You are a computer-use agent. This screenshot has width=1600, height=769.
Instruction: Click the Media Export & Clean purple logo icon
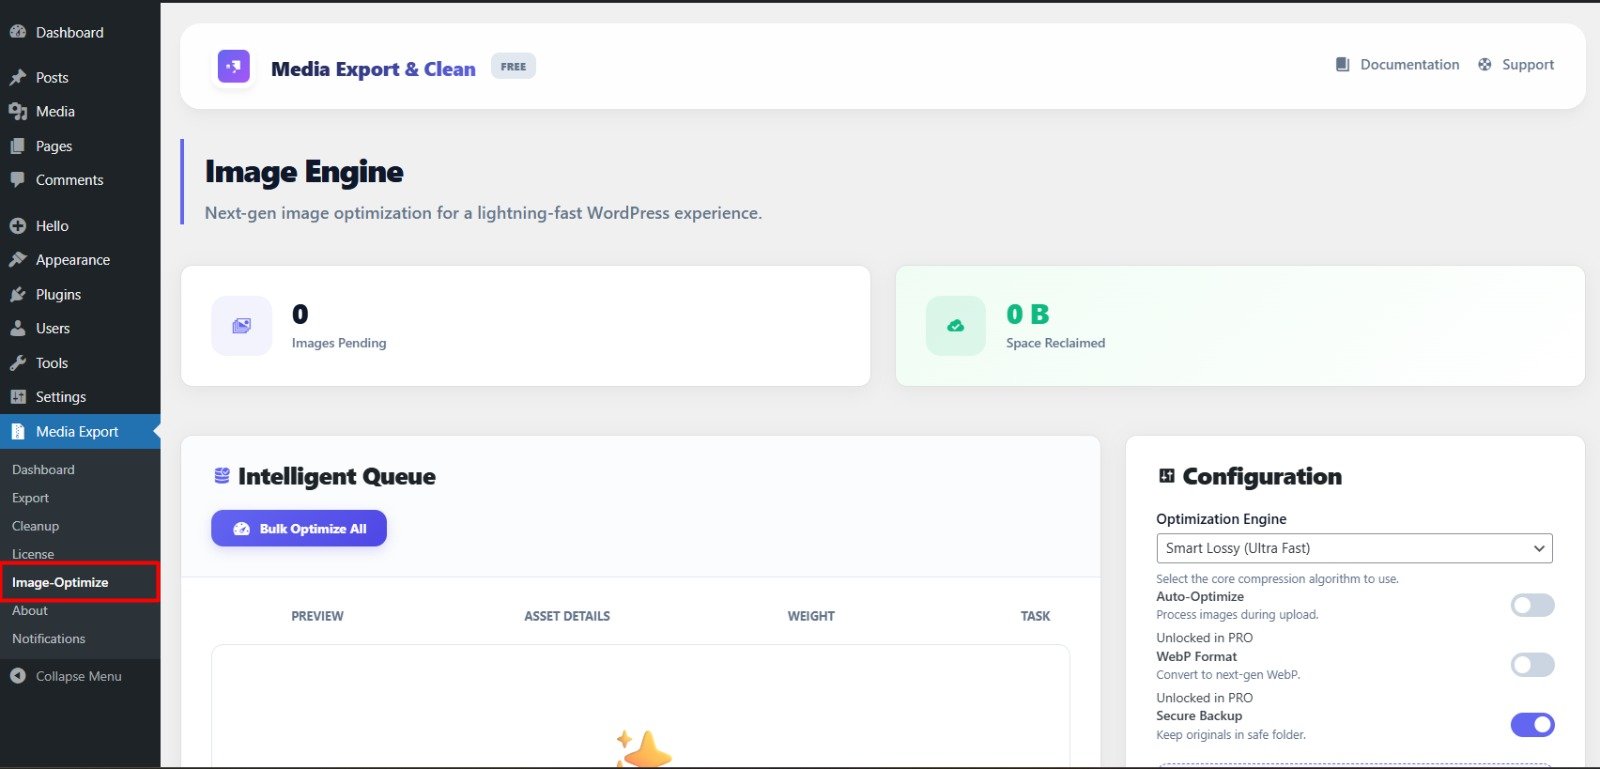(x=234, y=67)
